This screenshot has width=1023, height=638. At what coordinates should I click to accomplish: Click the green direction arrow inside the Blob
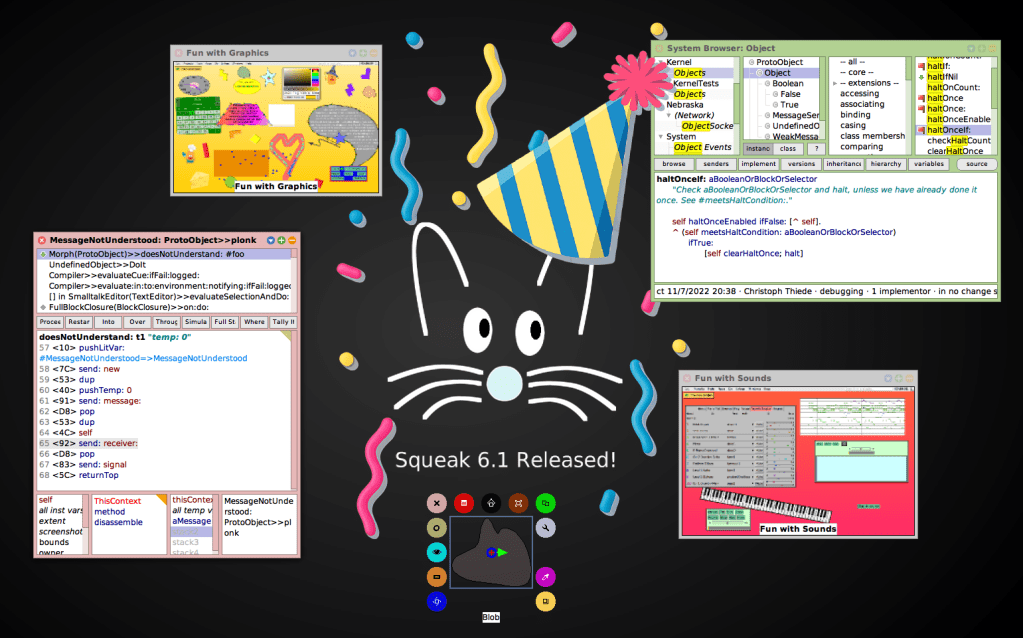(502, 553)
